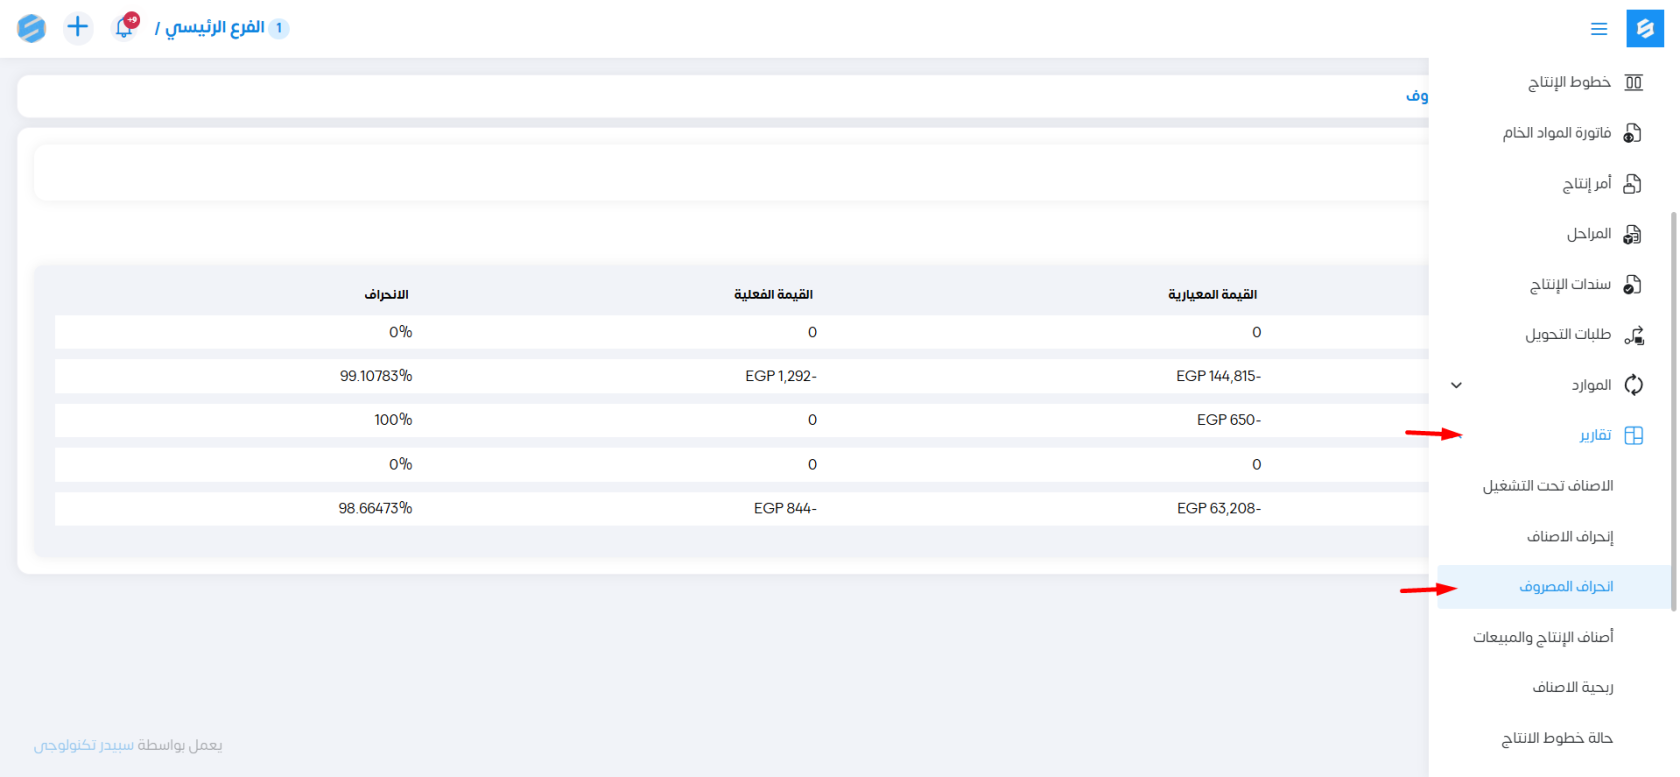
Task: Click the 100% deviation cell
Action: pyautogui.click(x=393, y=420)
